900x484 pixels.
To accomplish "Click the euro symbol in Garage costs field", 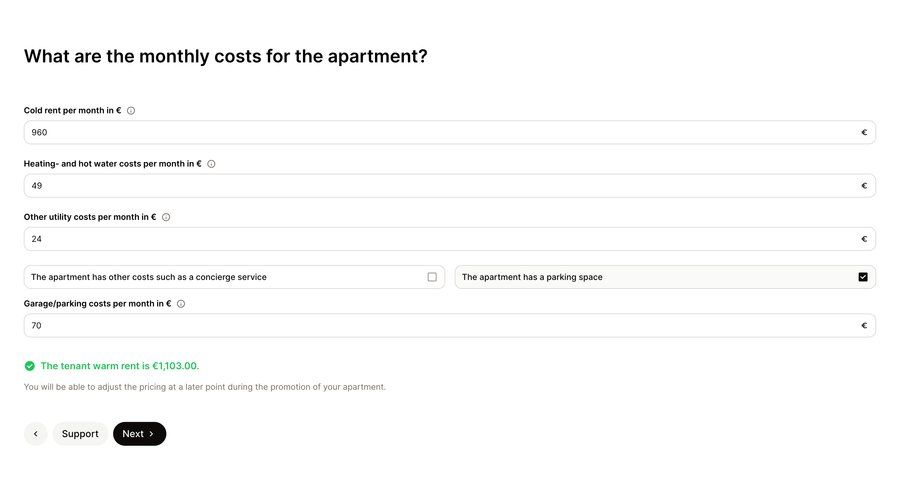I will (864, 326).
